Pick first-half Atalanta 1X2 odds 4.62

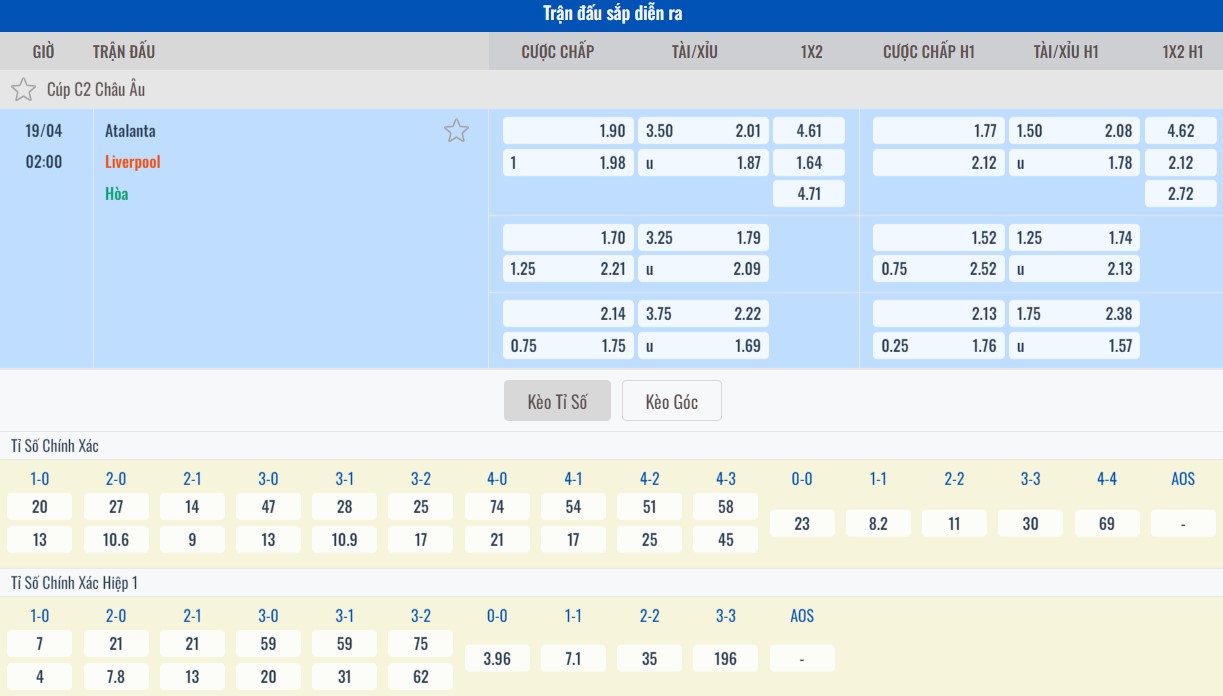click(x=1180, y=131)
